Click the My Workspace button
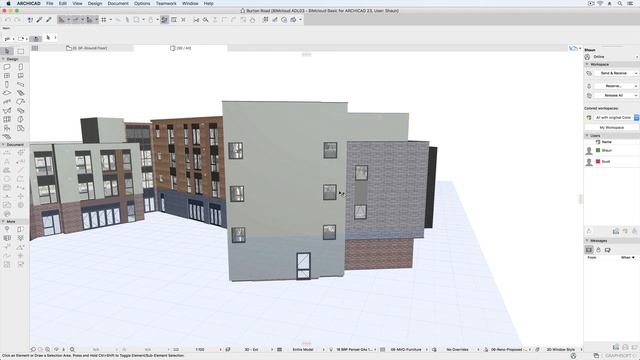 point(611,128)
